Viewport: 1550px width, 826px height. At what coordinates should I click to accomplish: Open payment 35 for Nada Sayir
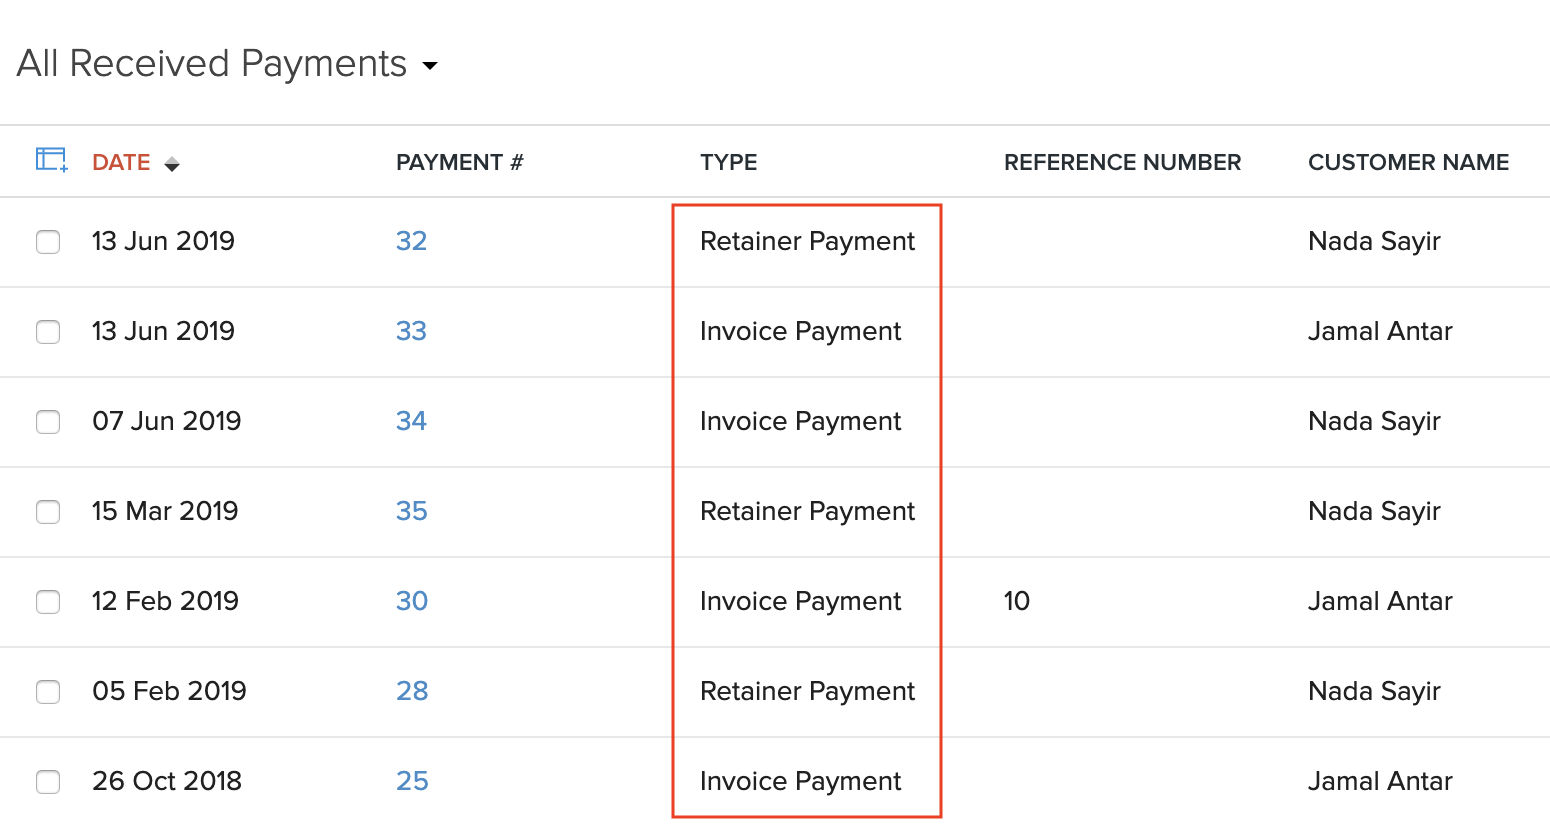pyautogui.click(x=411, y=511)
